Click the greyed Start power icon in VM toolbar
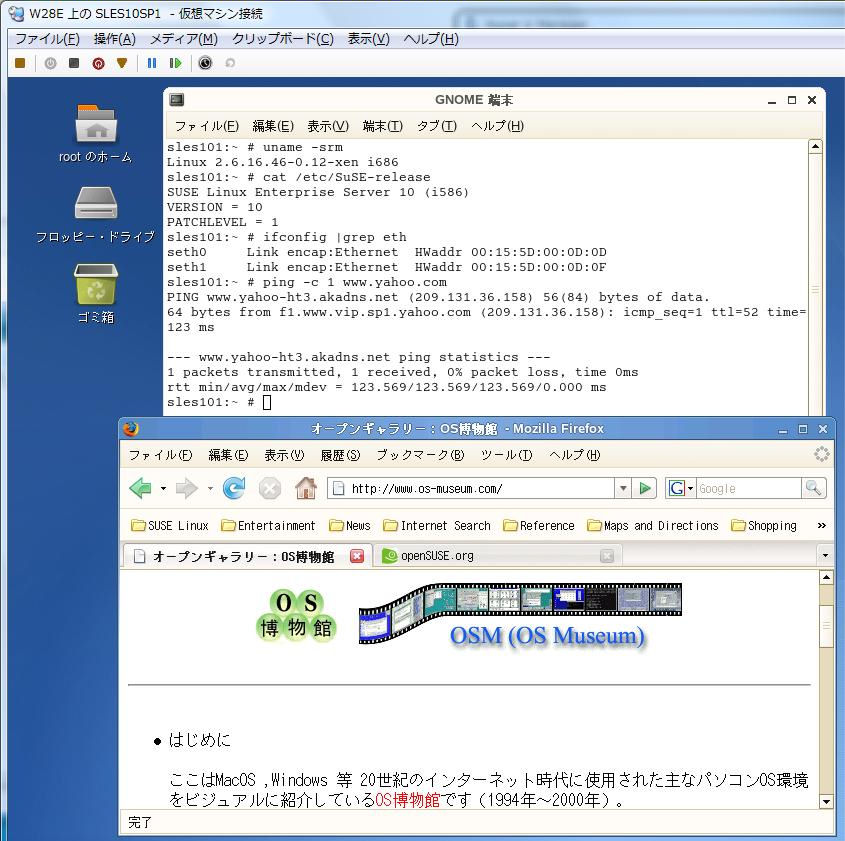Viewport: 845px width, 841px height. (x=50, y=63)
